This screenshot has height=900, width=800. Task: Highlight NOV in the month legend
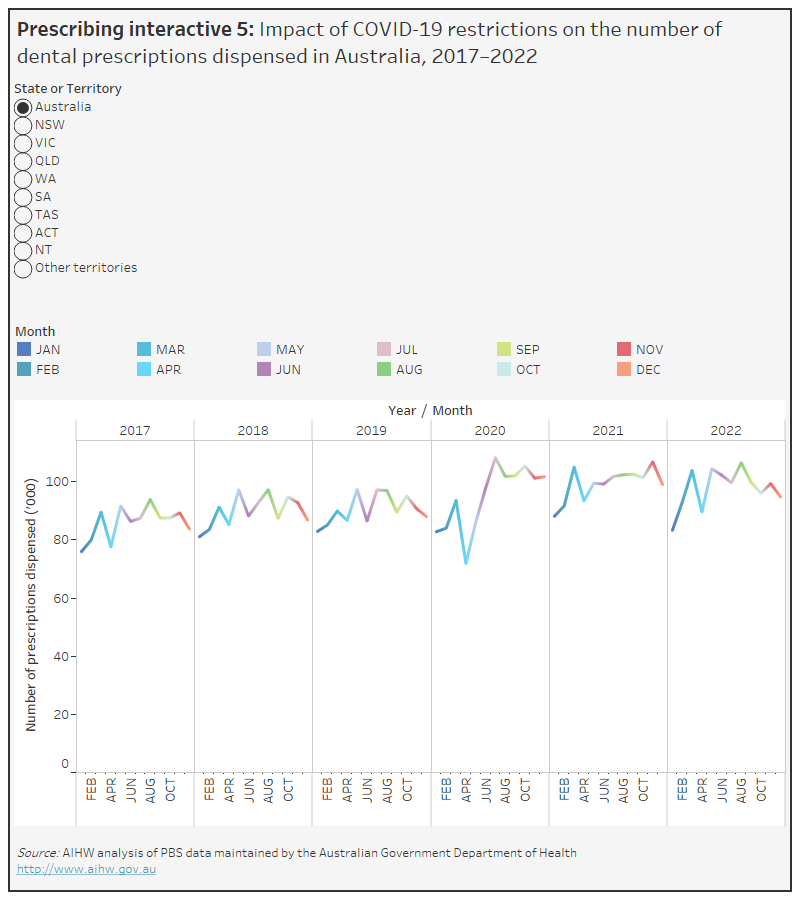click(624, 350)
